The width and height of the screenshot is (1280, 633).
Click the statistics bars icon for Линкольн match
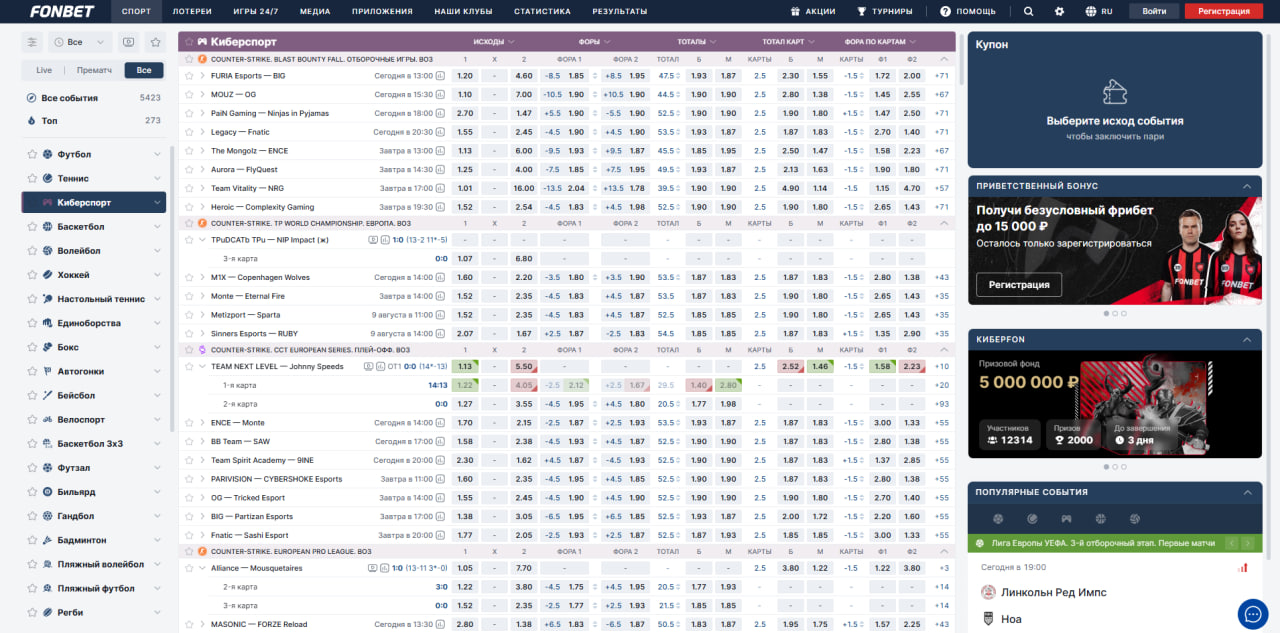(x=1243, y=567)
